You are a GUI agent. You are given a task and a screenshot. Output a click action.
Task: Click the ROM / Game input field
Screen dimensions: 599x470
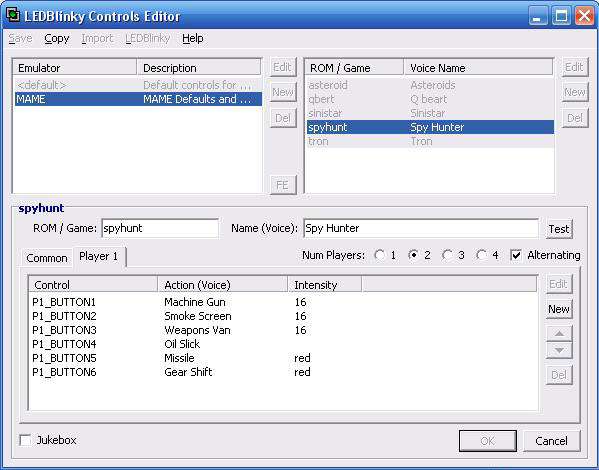click(160, 228)
